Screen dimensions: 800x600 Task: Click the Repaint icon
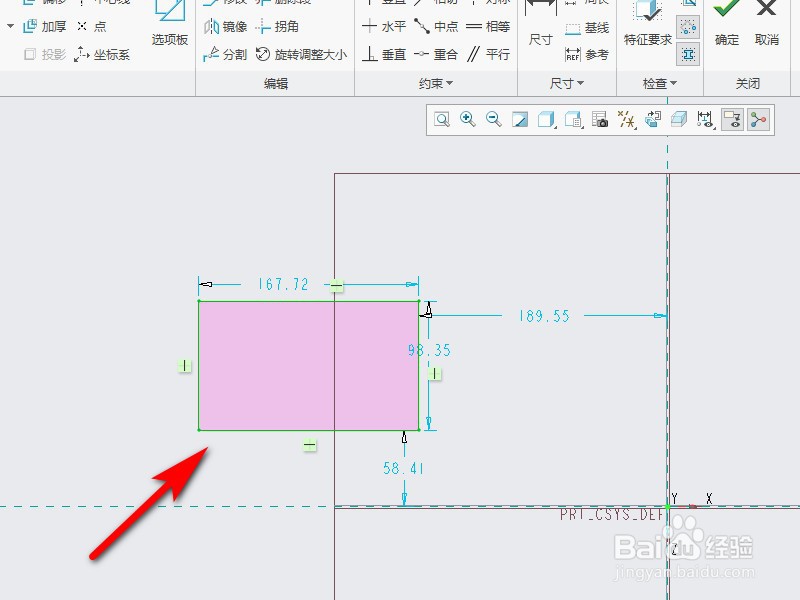click(520, 120)
